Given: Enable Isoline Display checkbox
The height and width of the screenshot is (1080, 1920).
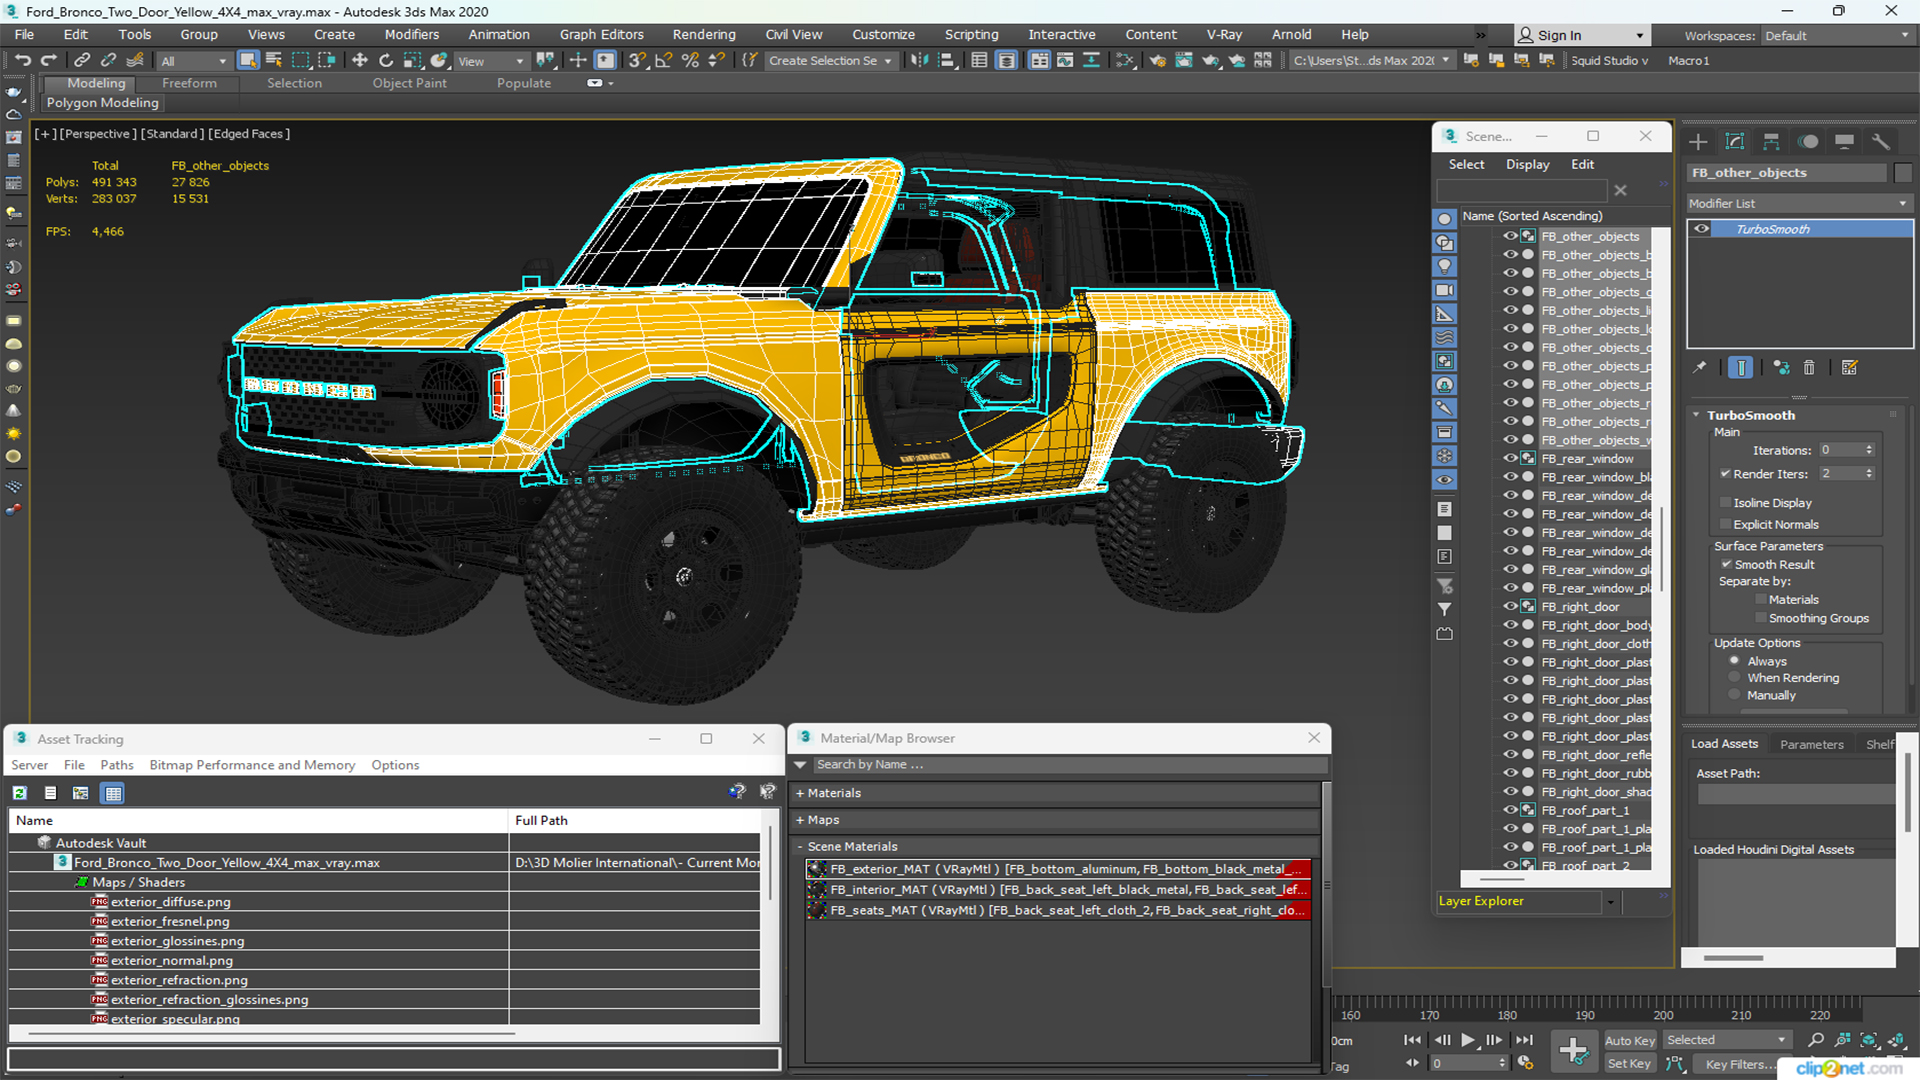Looking at the screenshot, I should coord(1726,502).
